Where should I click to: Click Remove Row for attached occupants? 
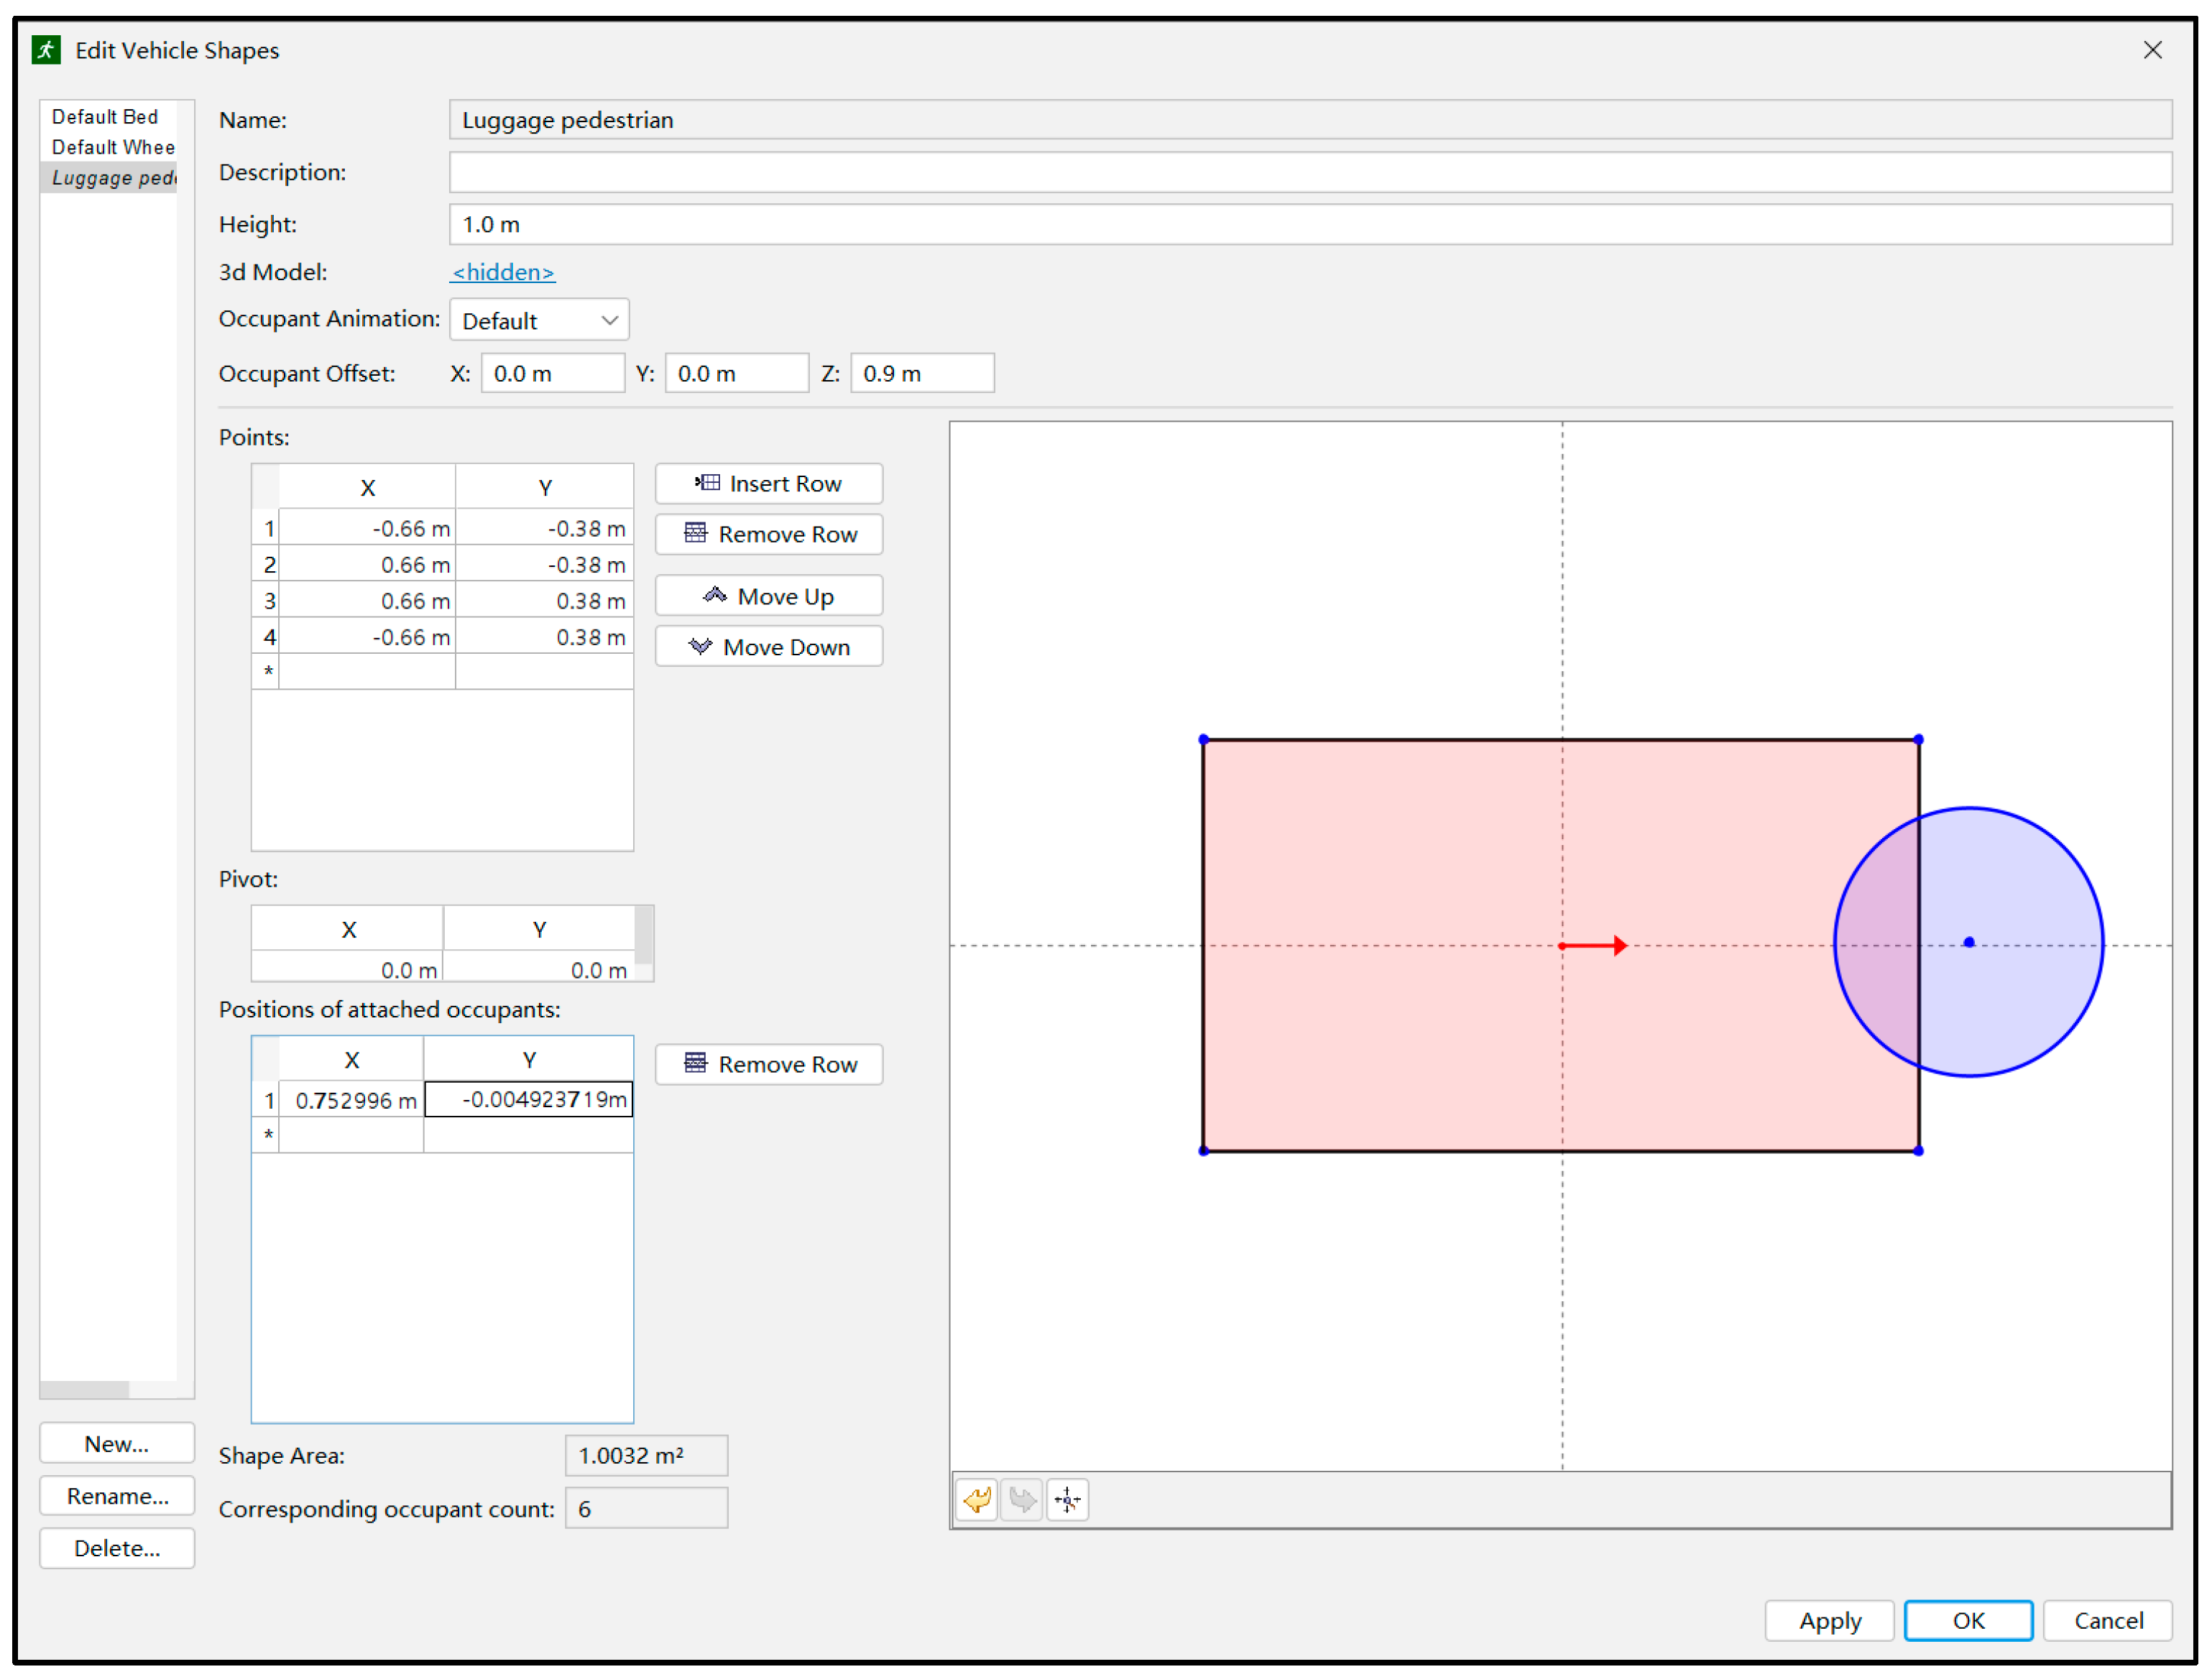click(768, 1065)
